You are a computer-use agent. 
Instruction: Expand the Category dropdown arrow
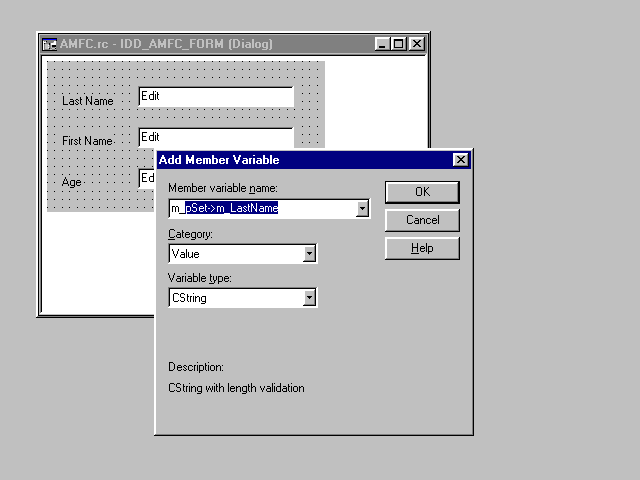tap(310, 254)
